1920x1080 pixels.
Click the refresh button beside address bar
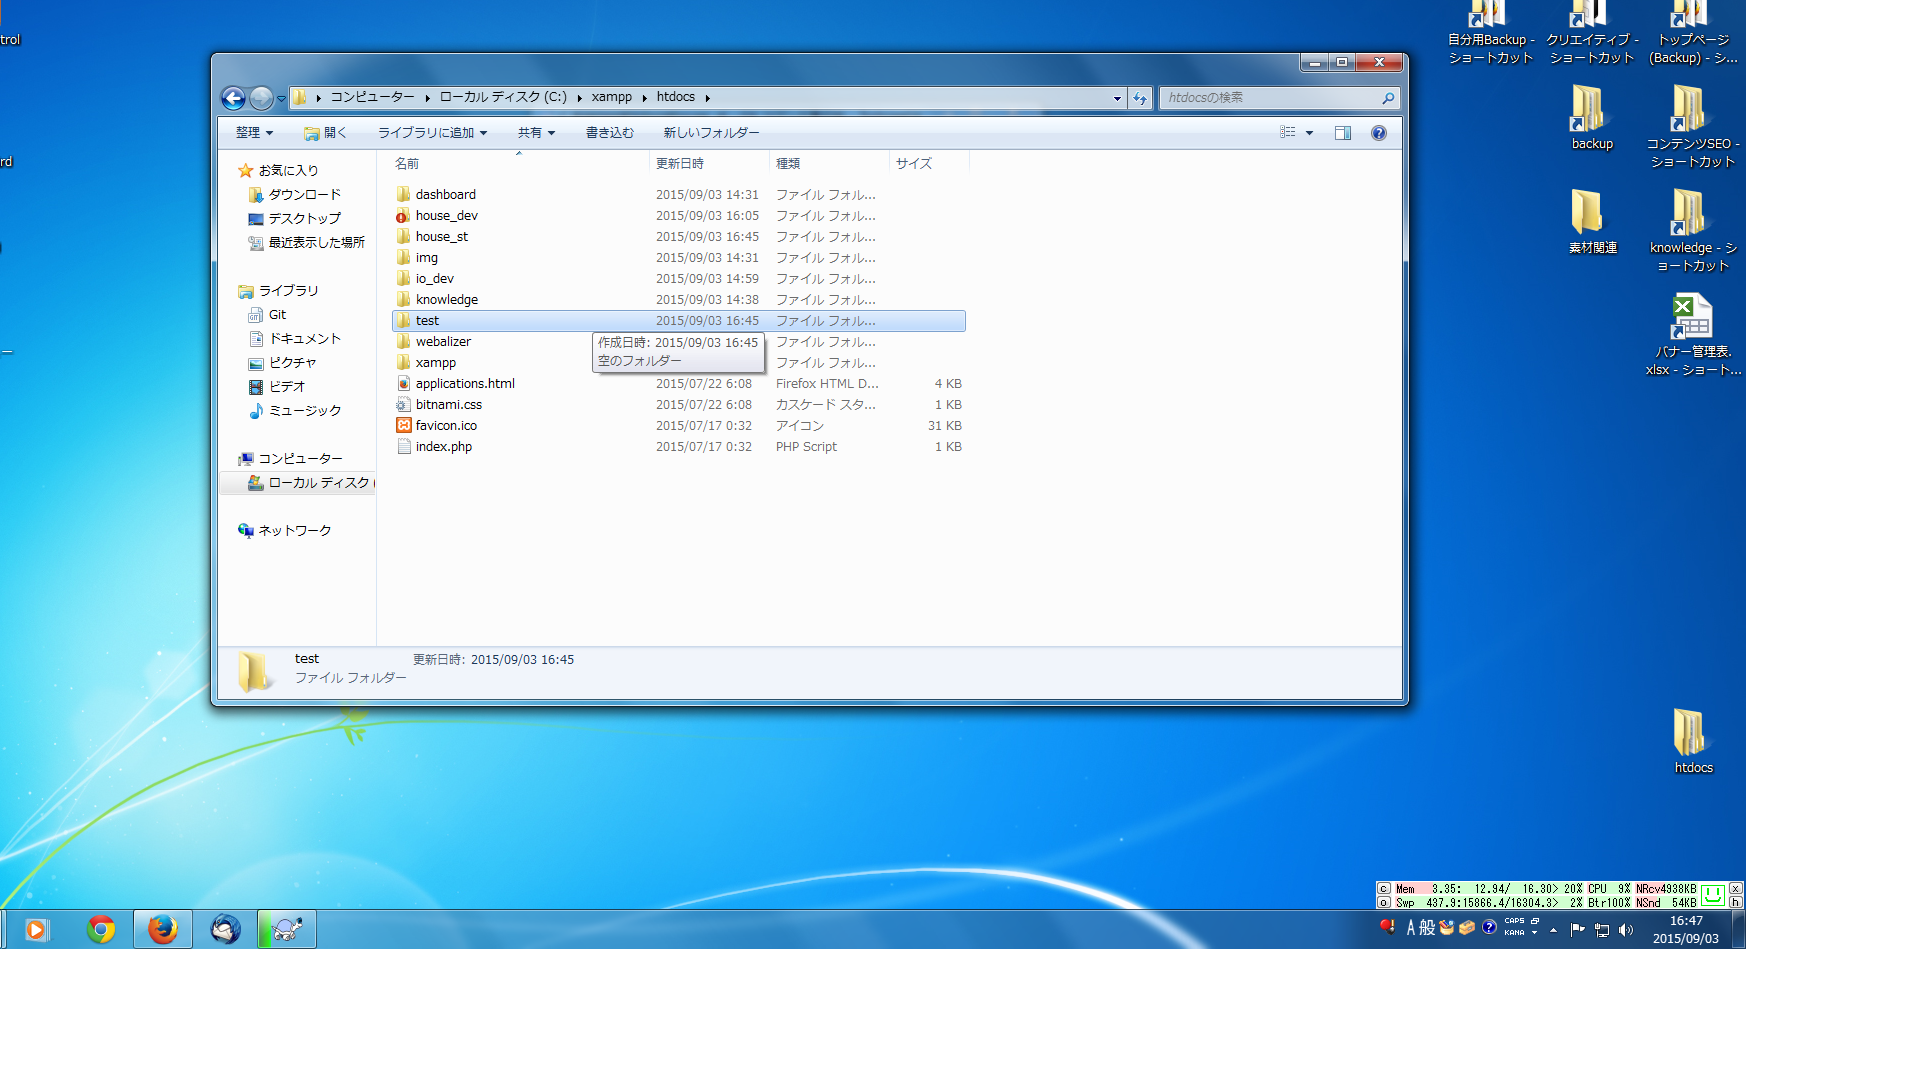tap(1140, 98)
